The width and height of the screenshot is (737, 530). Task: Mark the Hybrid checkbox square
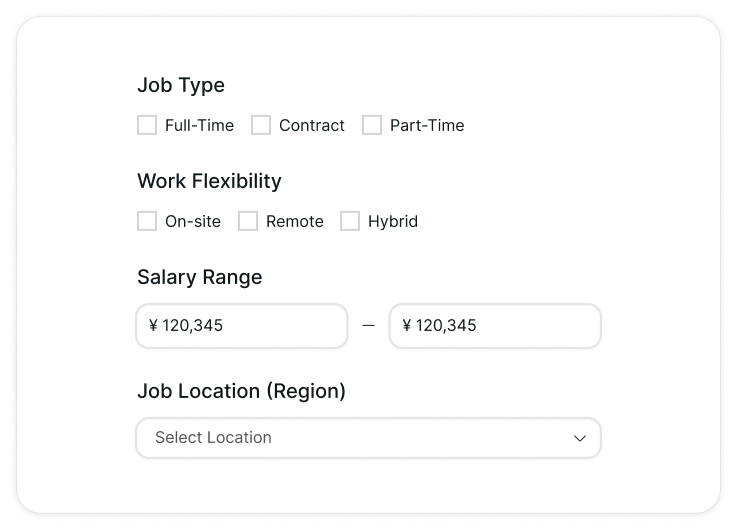[x=350, y=221]
